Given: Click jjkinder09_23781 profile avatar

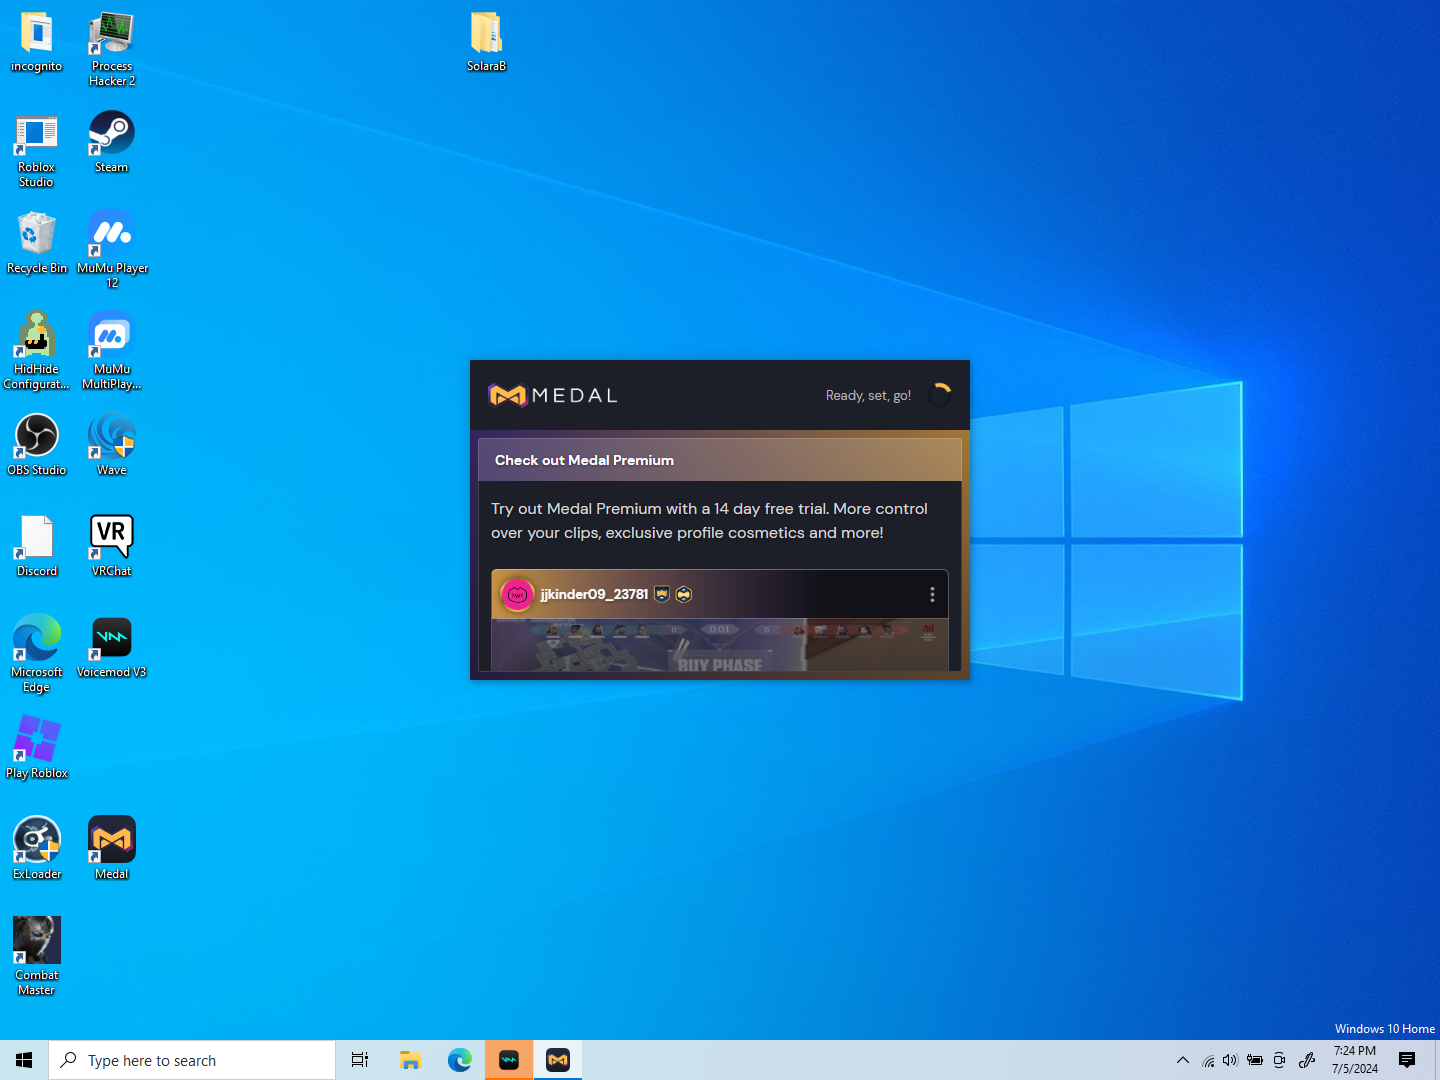Looking at the screenshot, I should (x=517, y=595).
